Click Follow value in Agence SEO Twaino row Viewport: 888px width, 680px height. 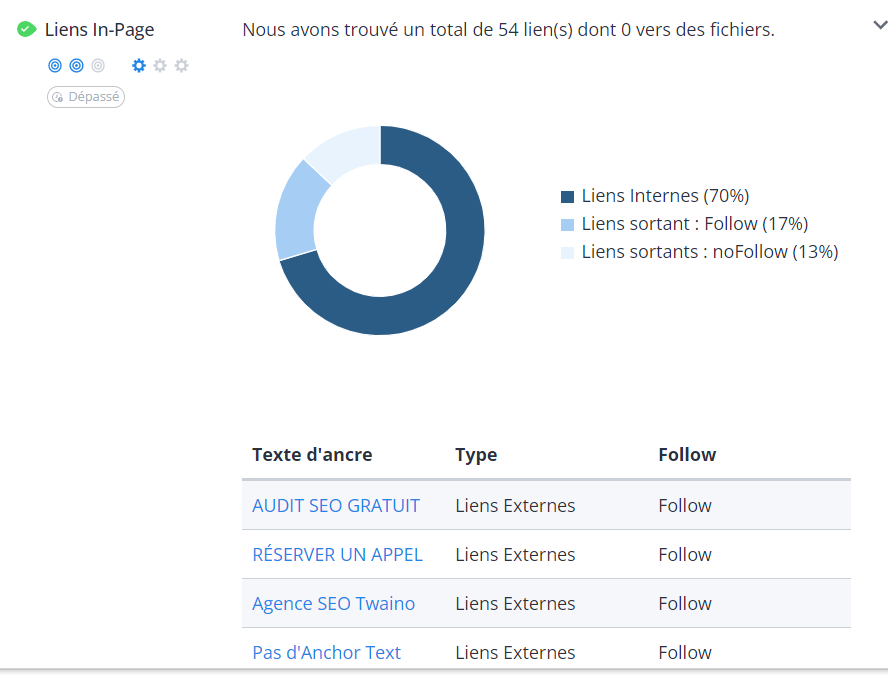(x=685, y=604)
